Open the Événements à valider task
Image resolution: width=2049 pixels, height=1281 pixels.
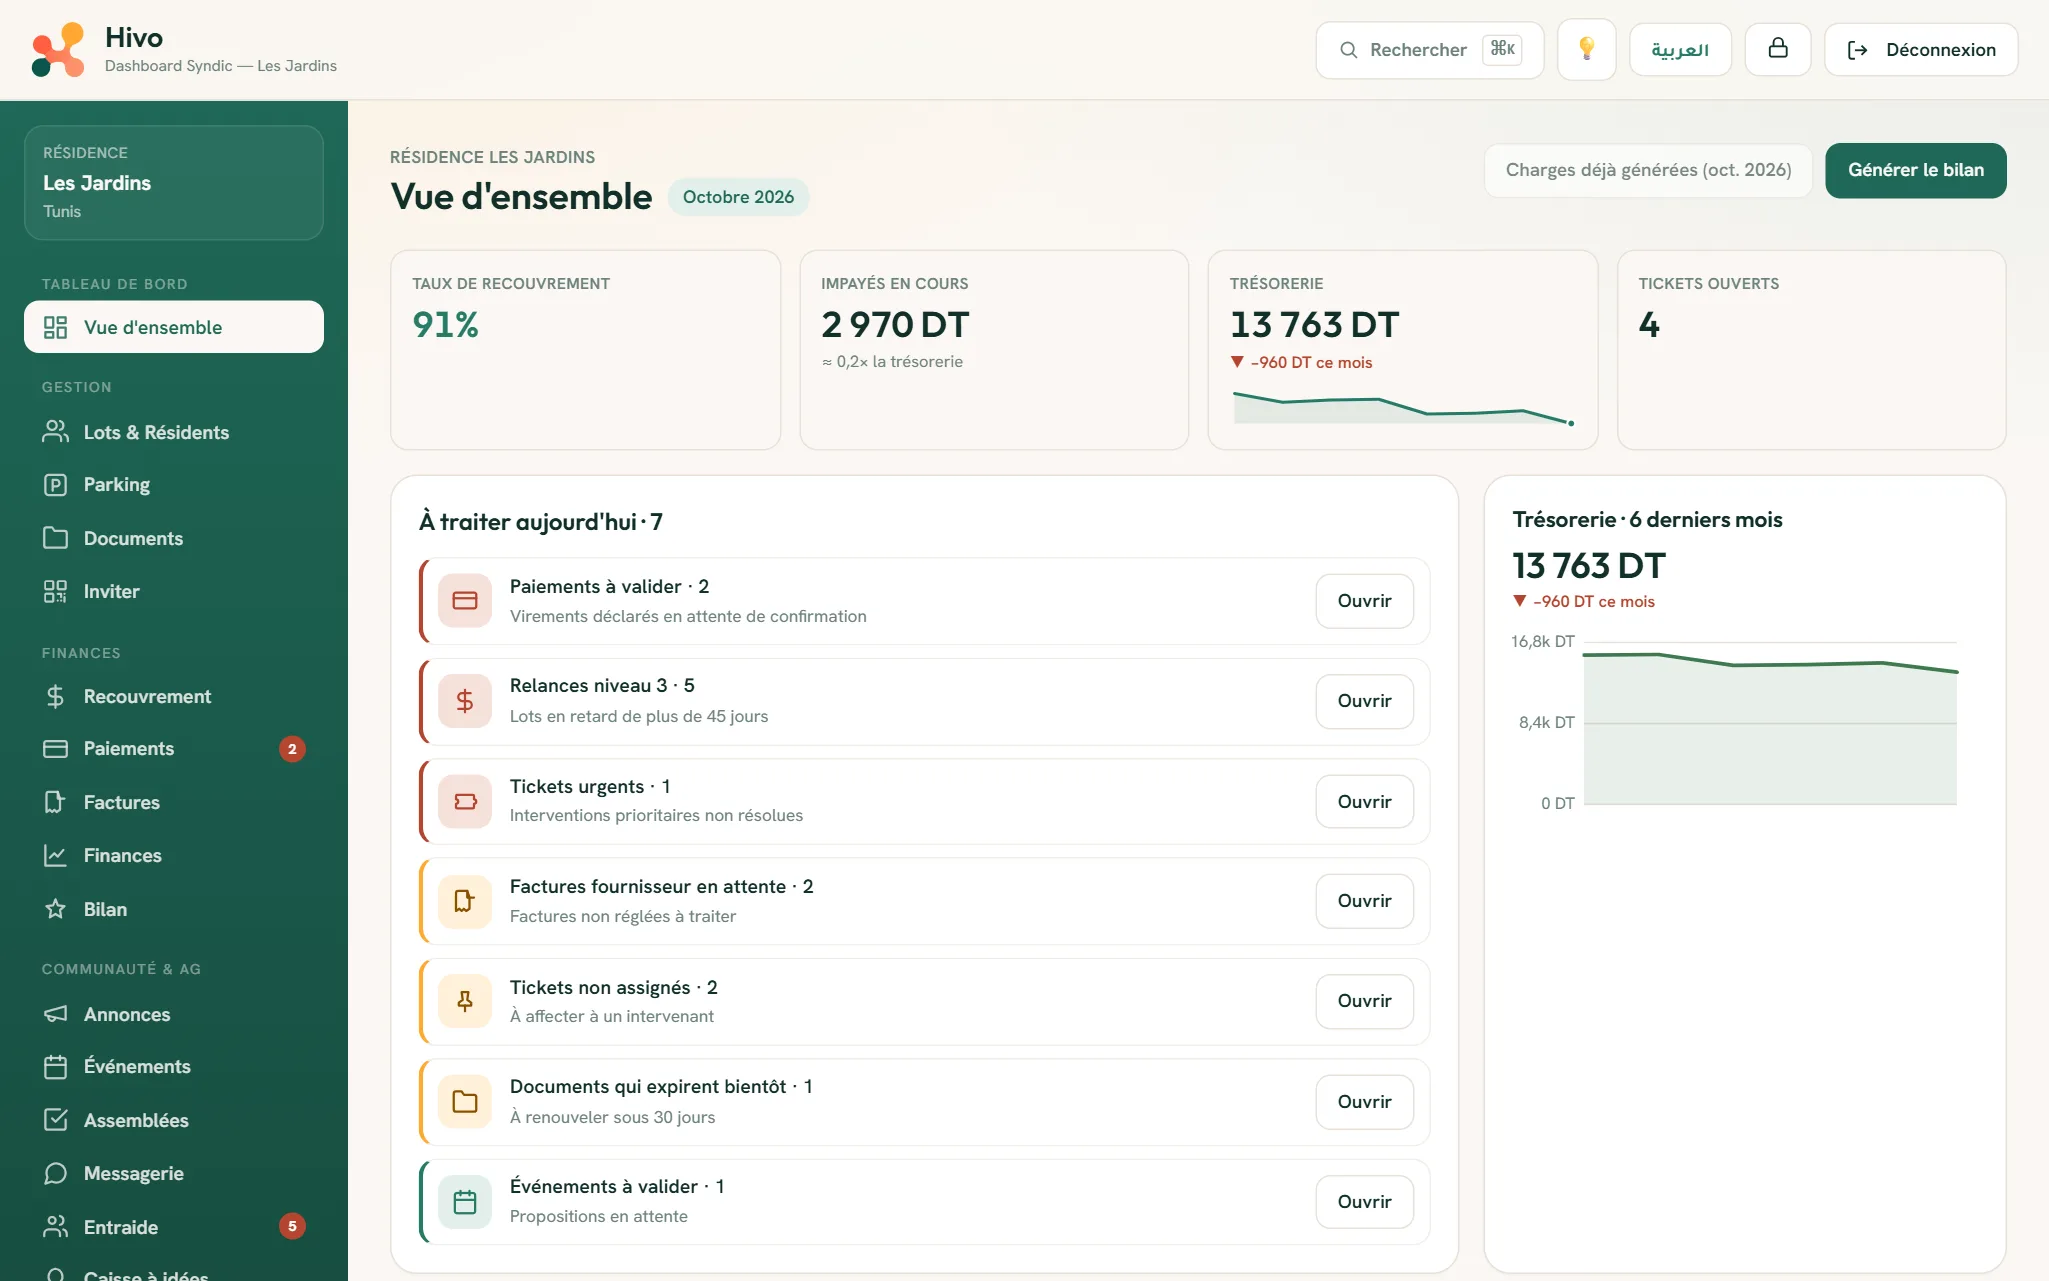[x=1364, y=1201]
